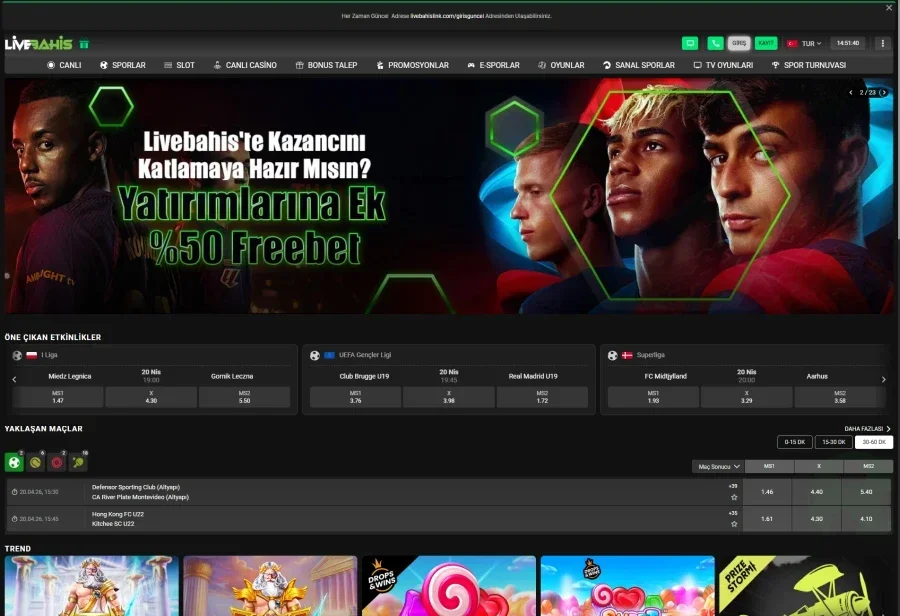Open +39 markets for Defensor match
Viewport: 900px width, 616px height.
click(733, 486)
